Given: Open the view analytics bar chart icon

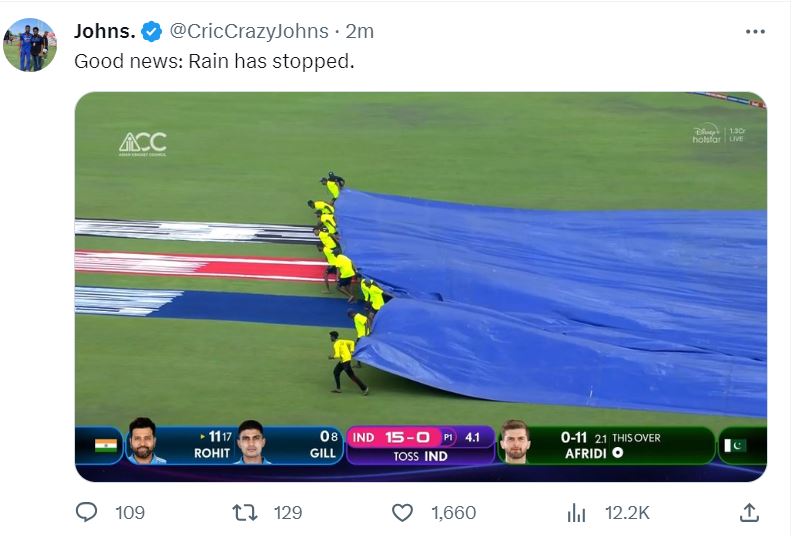Looking at the screenshot, I should (577, 513).
